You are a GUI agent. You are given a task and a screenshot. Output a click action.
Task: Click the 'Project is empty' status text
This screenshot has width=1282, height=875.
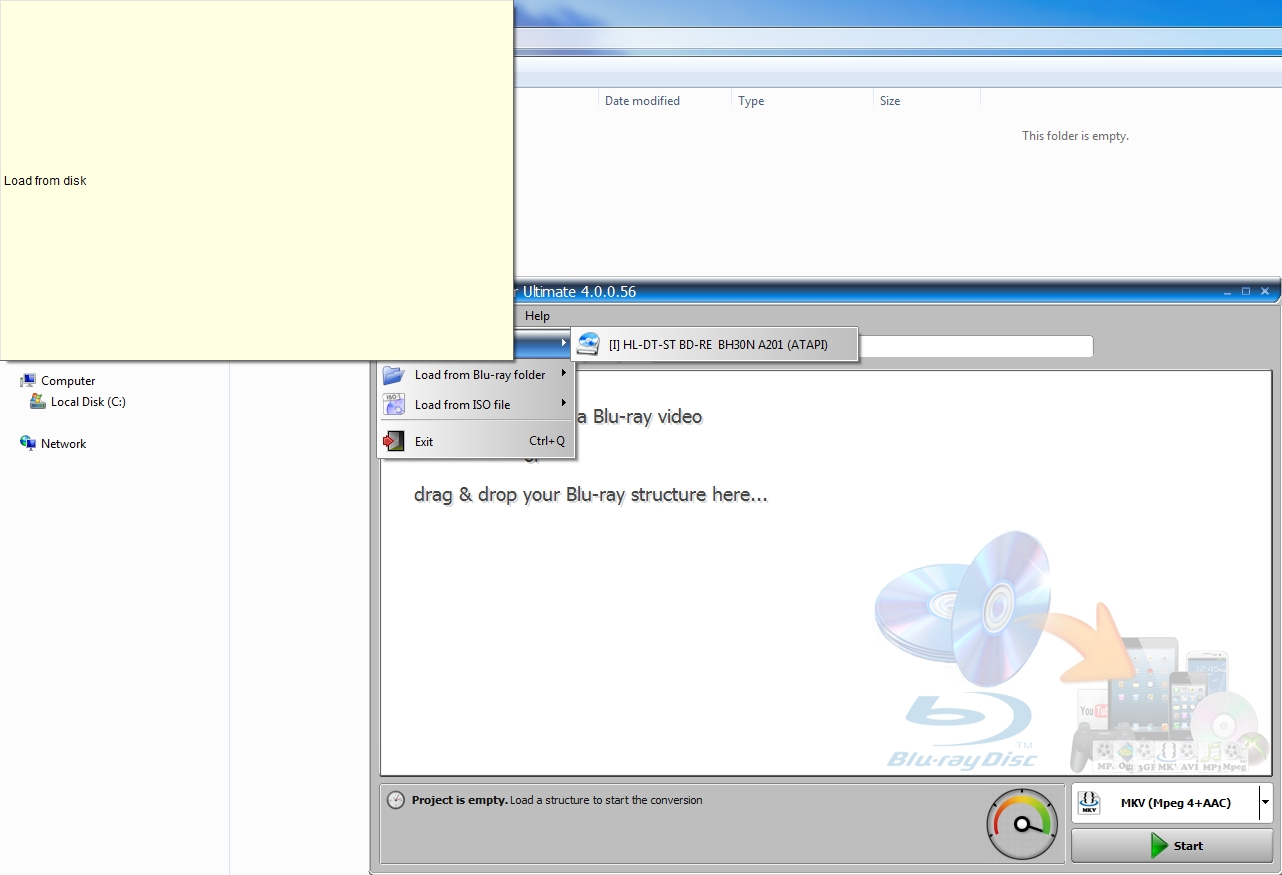[460, 800]
